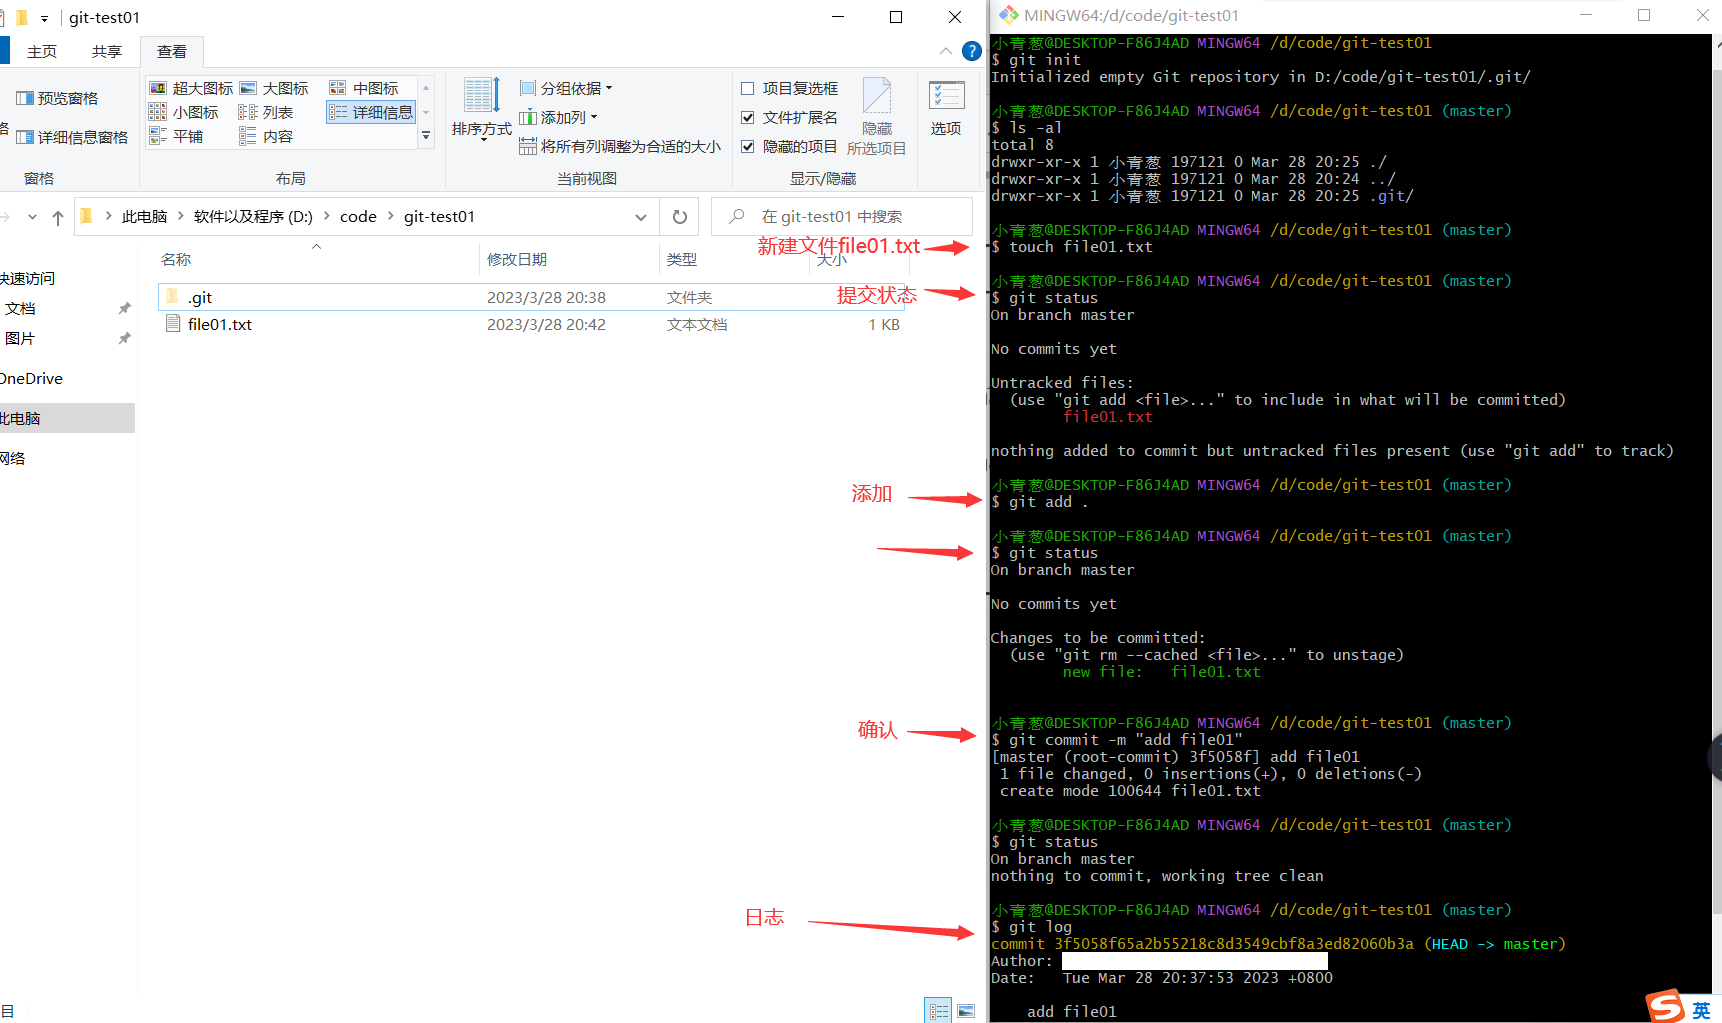Open the Share (共享) ribbon tab

point(107,51)
